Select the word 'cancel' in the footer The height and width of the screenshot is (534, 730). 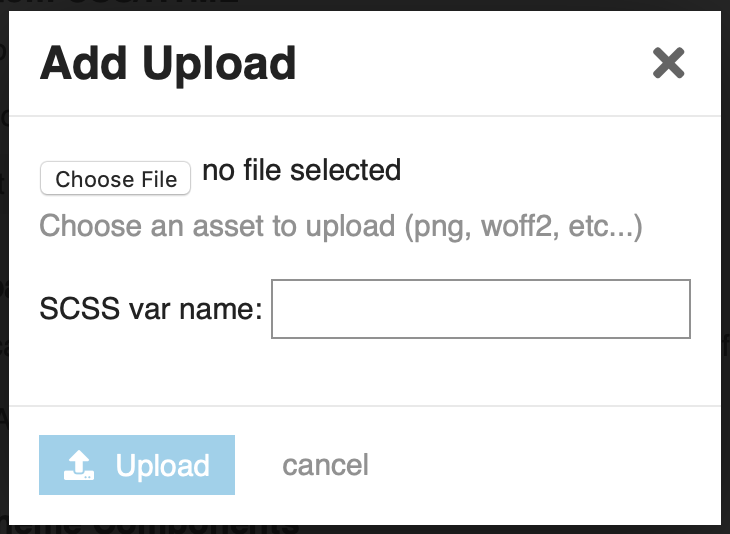(325, 465)
